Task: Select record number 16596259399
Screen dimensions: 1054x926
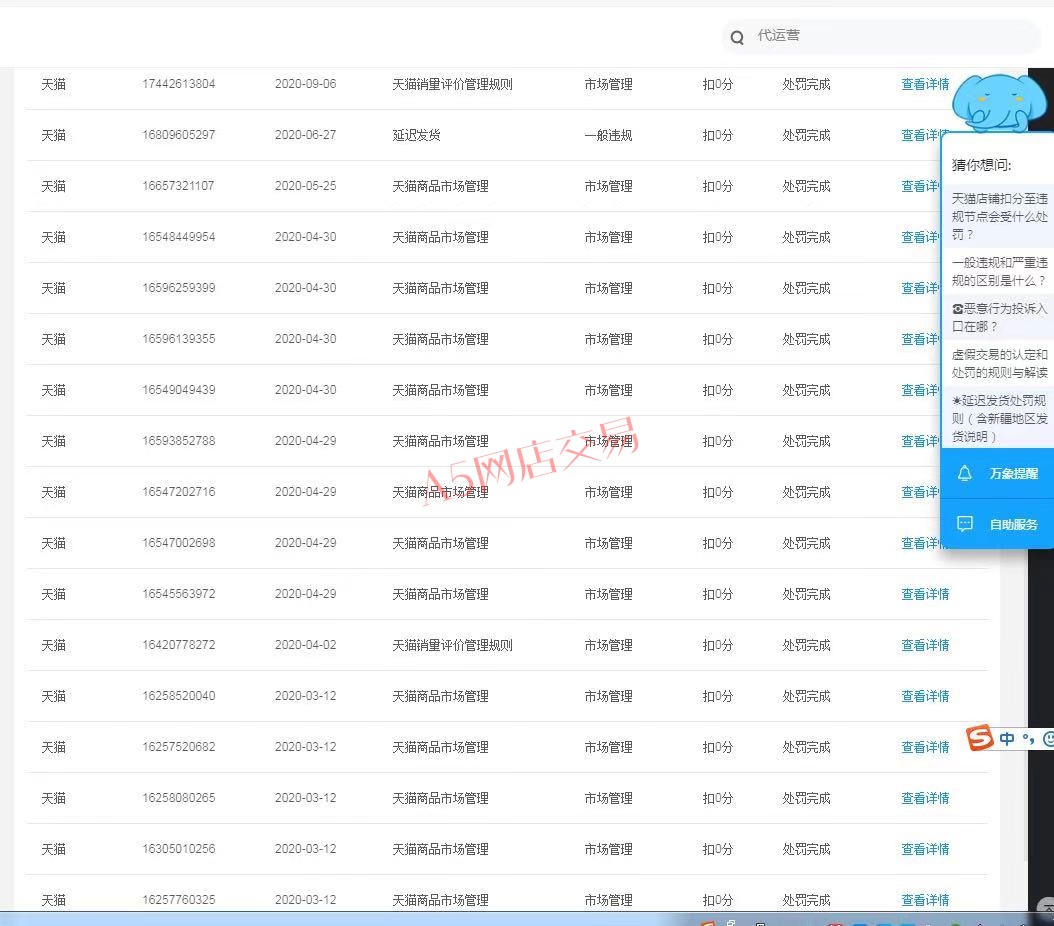Action: (178, 288)
